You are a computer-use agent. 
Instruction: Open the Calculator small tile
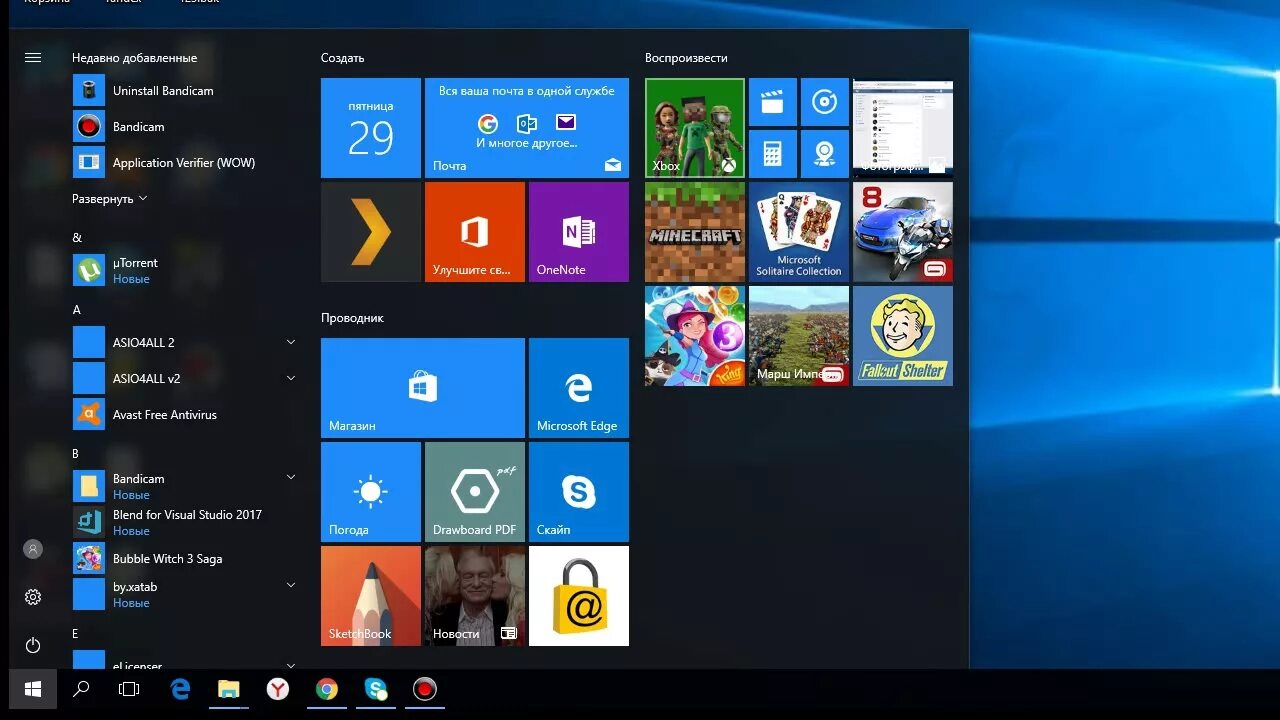(773, 154)
